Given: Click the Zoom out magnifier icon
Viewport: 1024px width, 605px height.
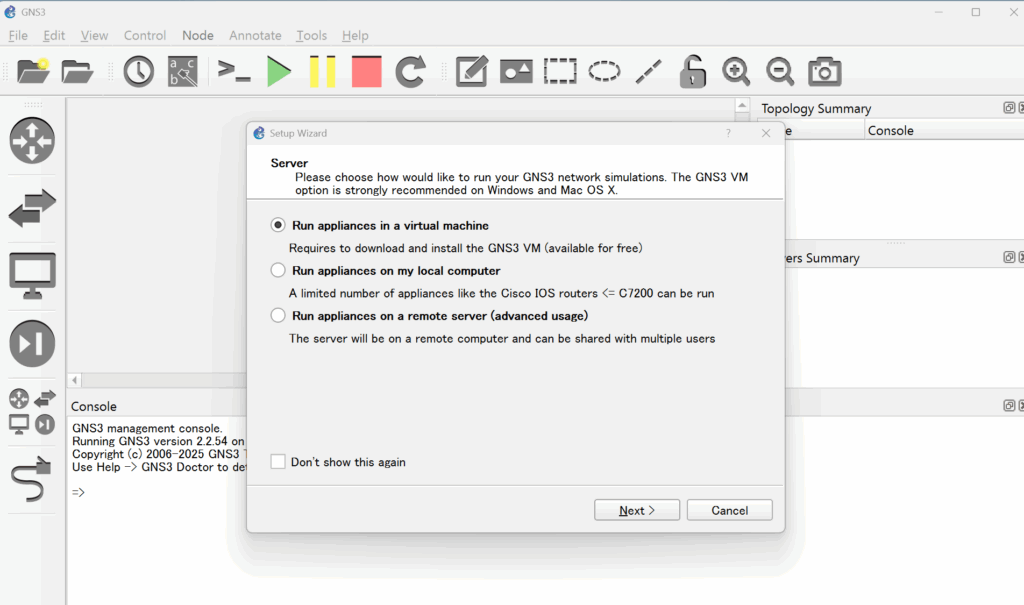Looking at the screenshot, I should [780, 71].
